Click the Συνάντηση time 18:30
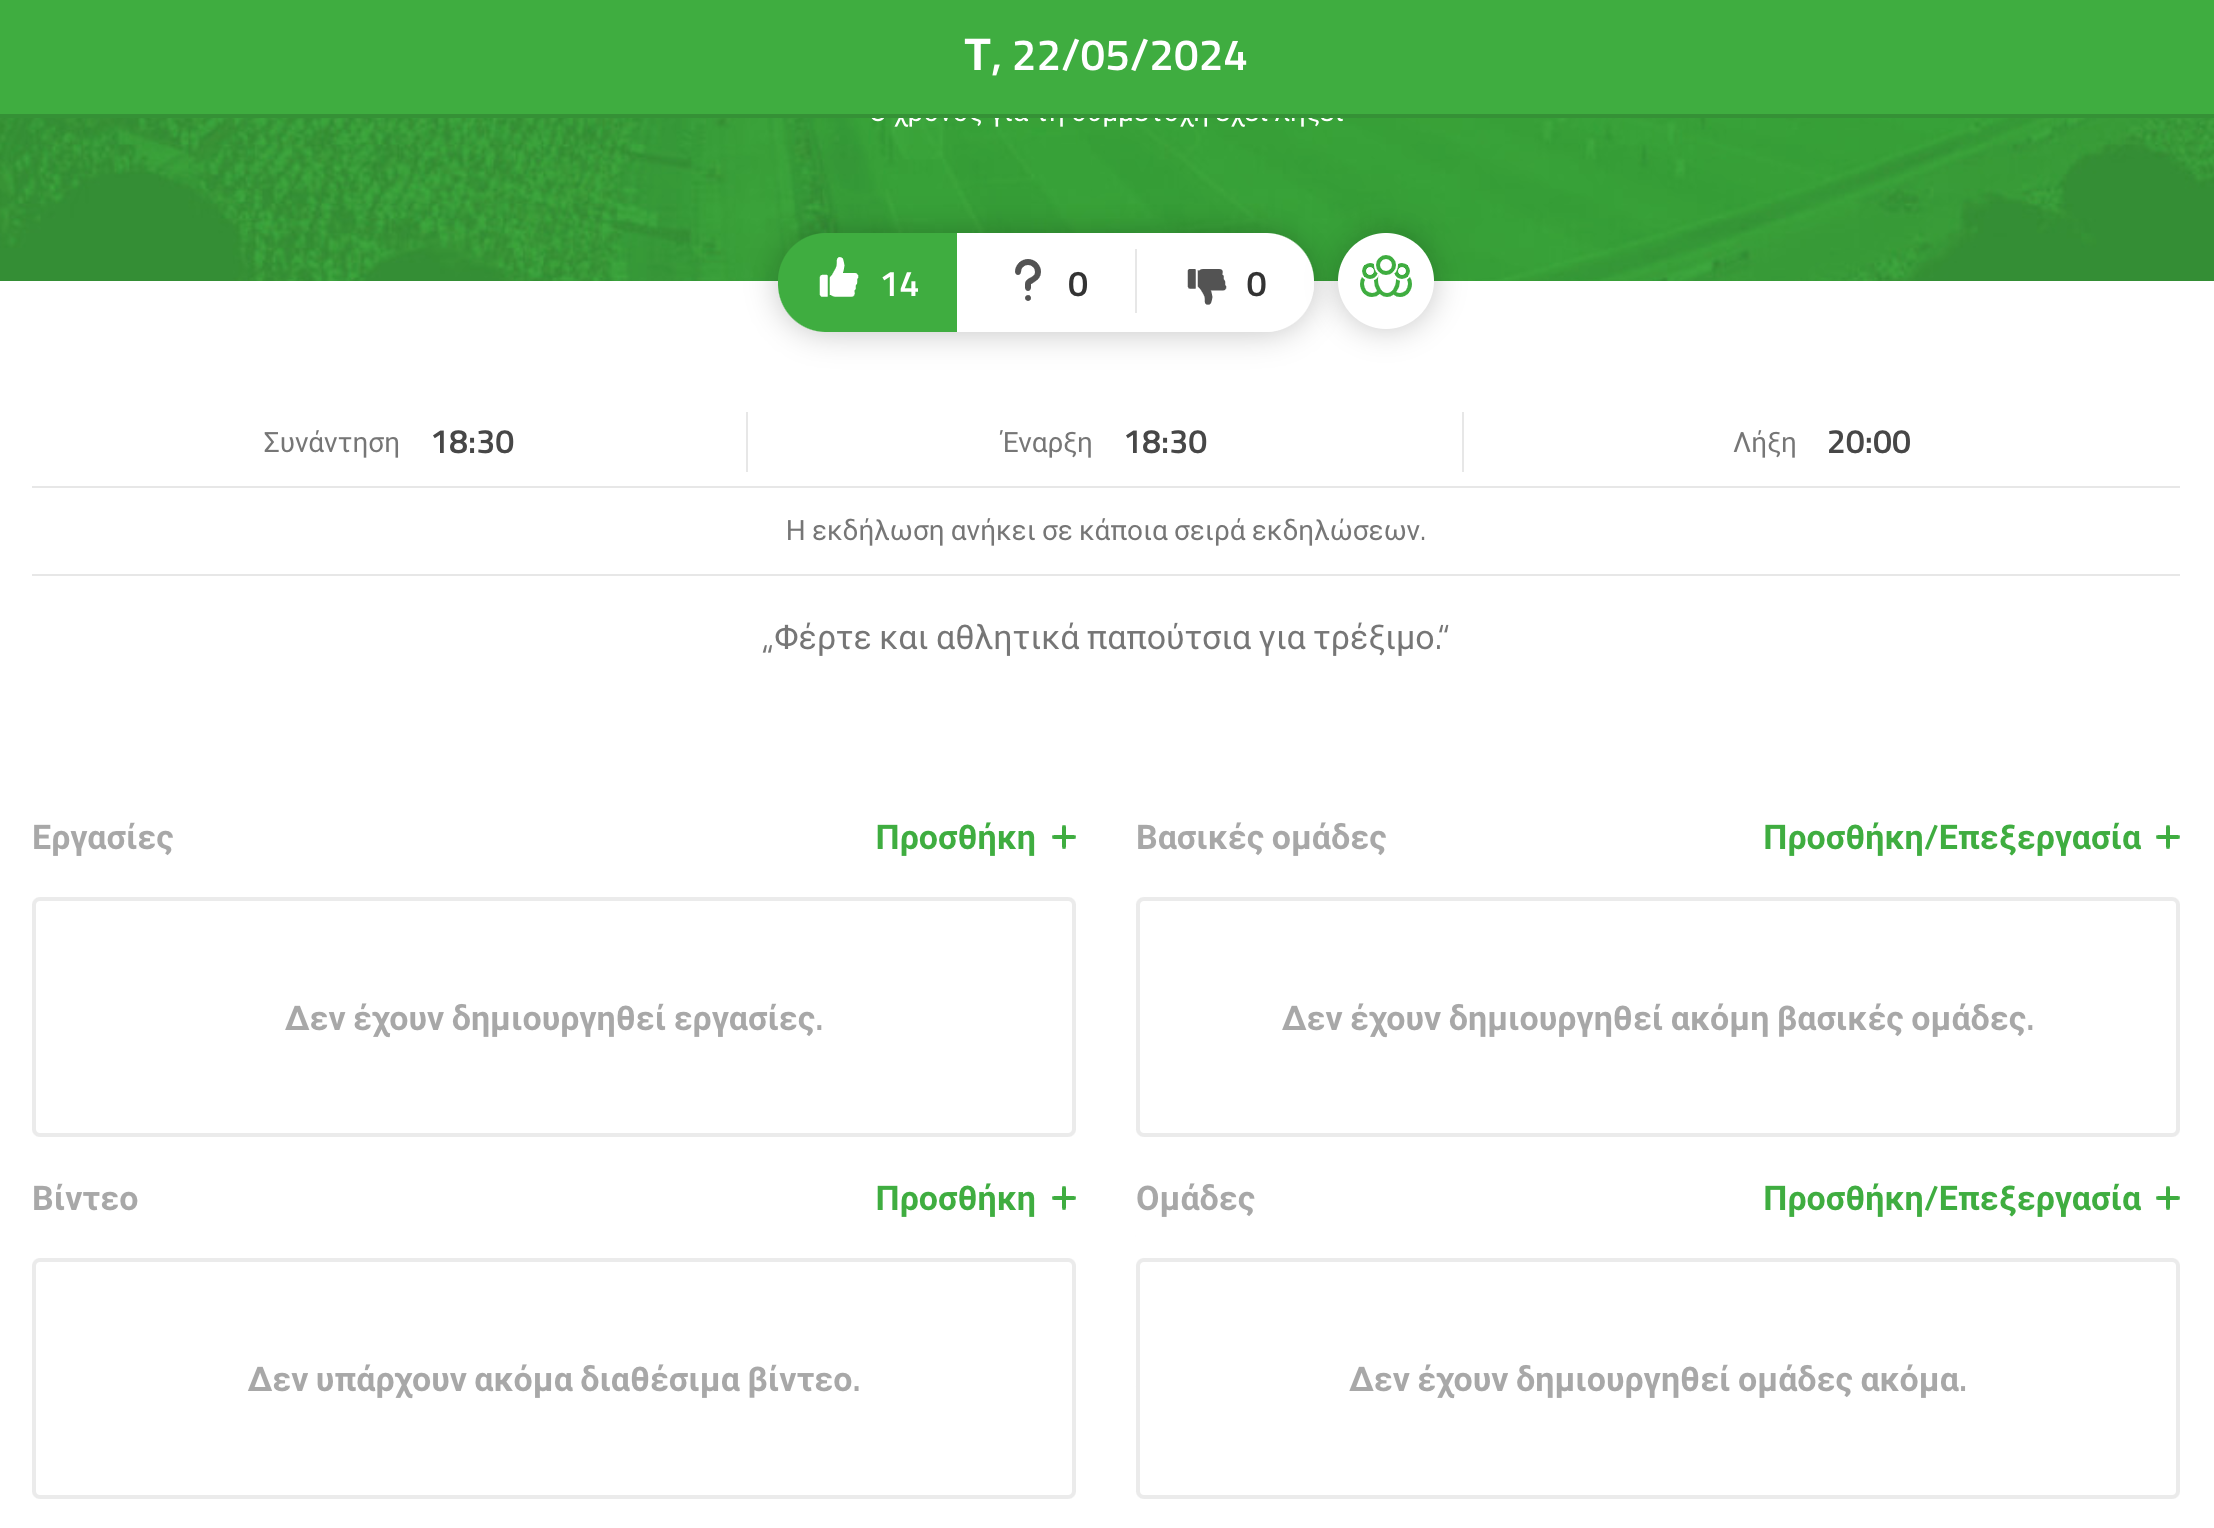This screenshot has width=2214, height=1528. click(472, 442)
